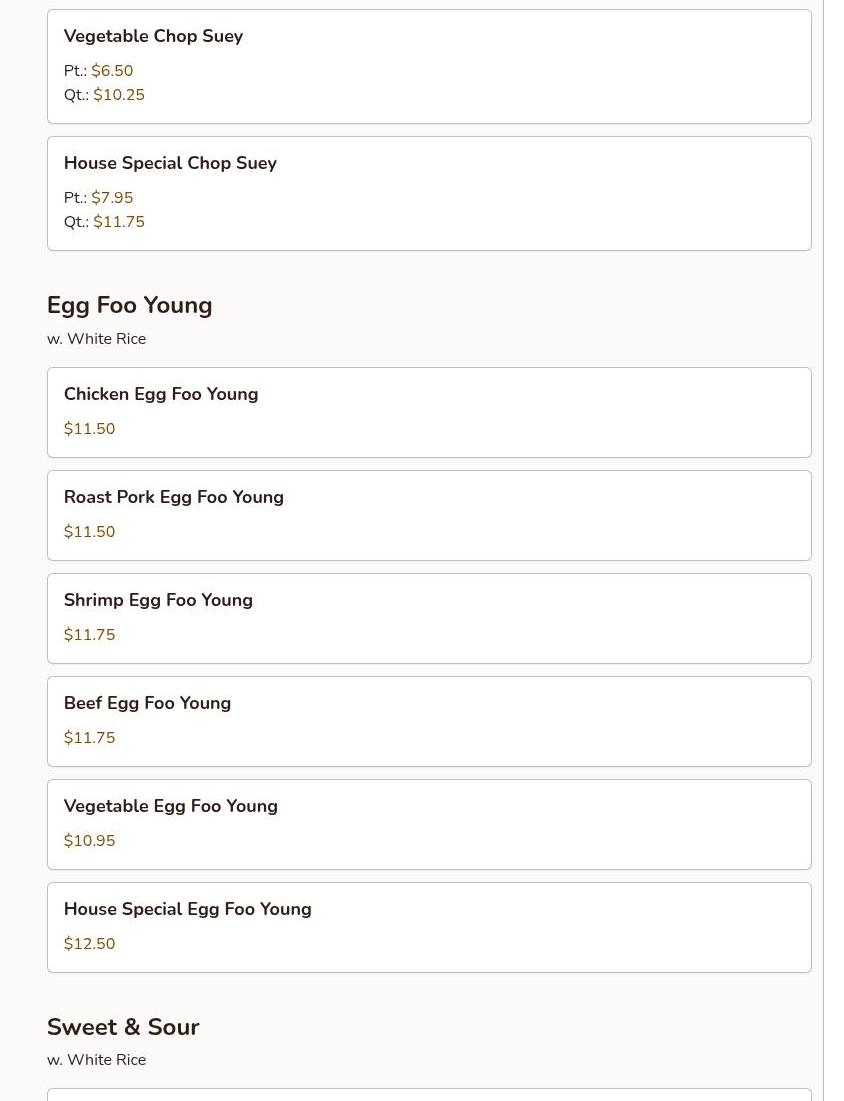Select Roast Pork Egg Foo Young
This screenshot has height=1101, width=844.
[429, 515]
